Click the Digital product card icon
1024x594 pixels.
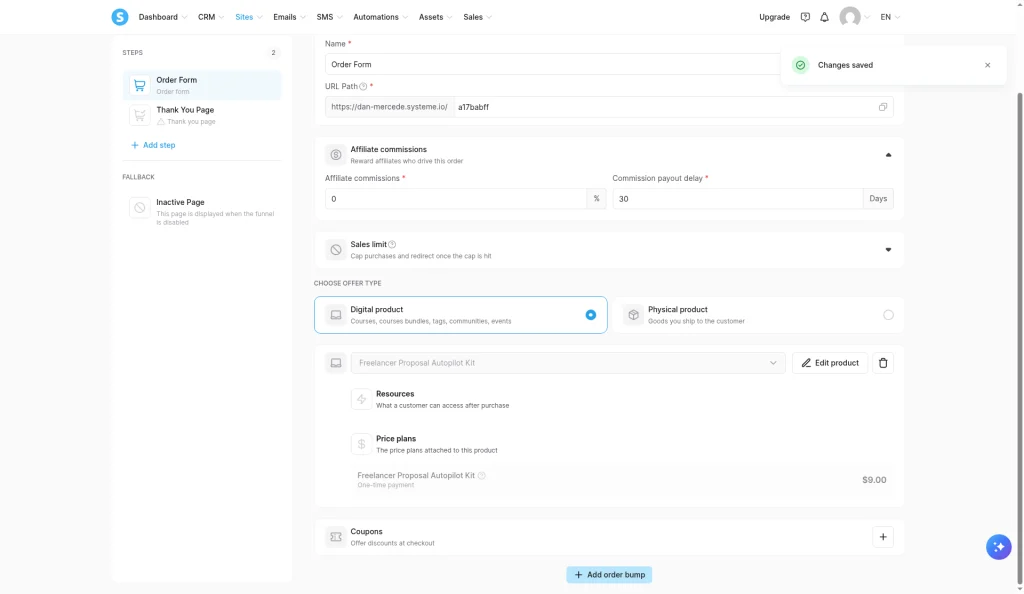pyautogui.click(x=336, y=315)
